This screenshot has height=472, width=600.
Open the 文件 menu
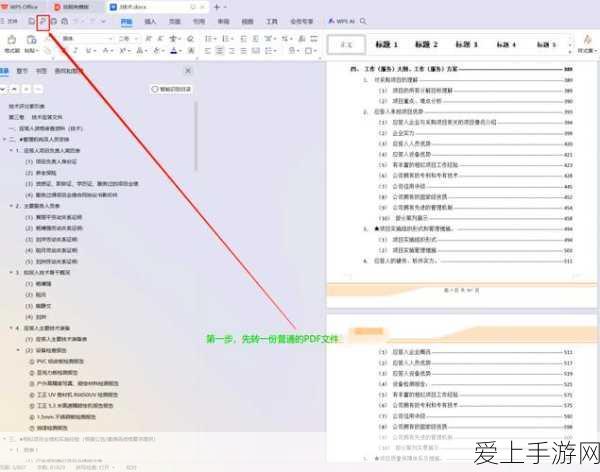click(x=10, y=21)
